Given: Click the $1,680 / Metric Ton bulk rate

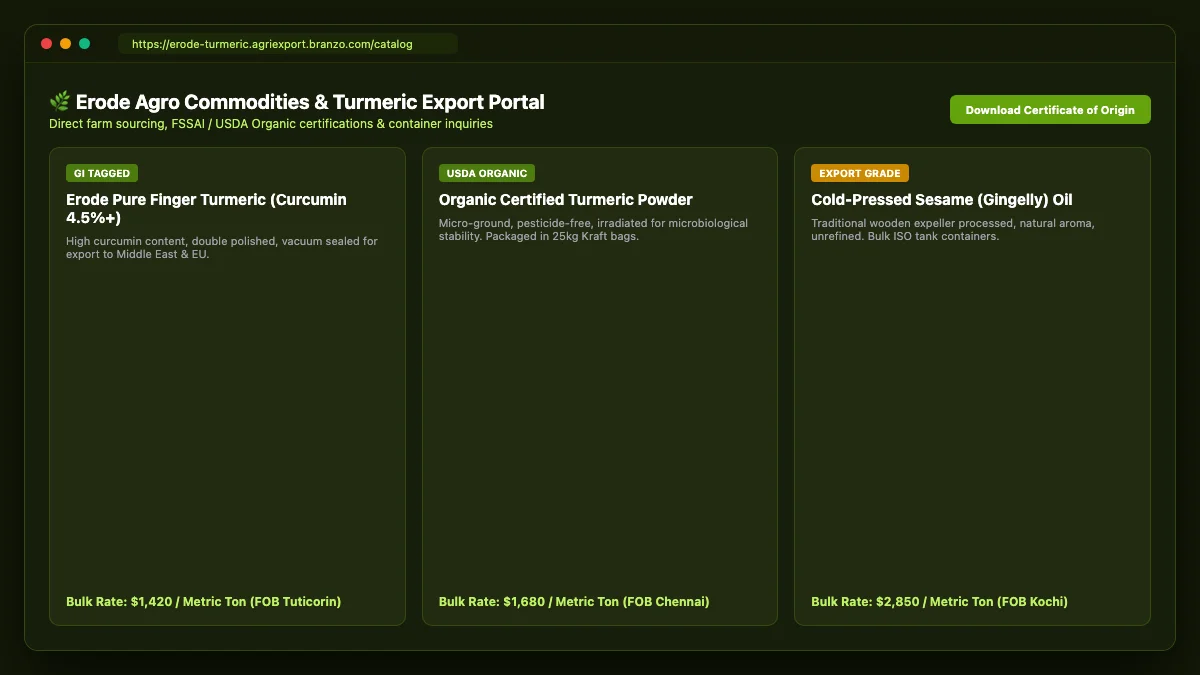Looking at the screenshot, I should [x=574, y=602].
